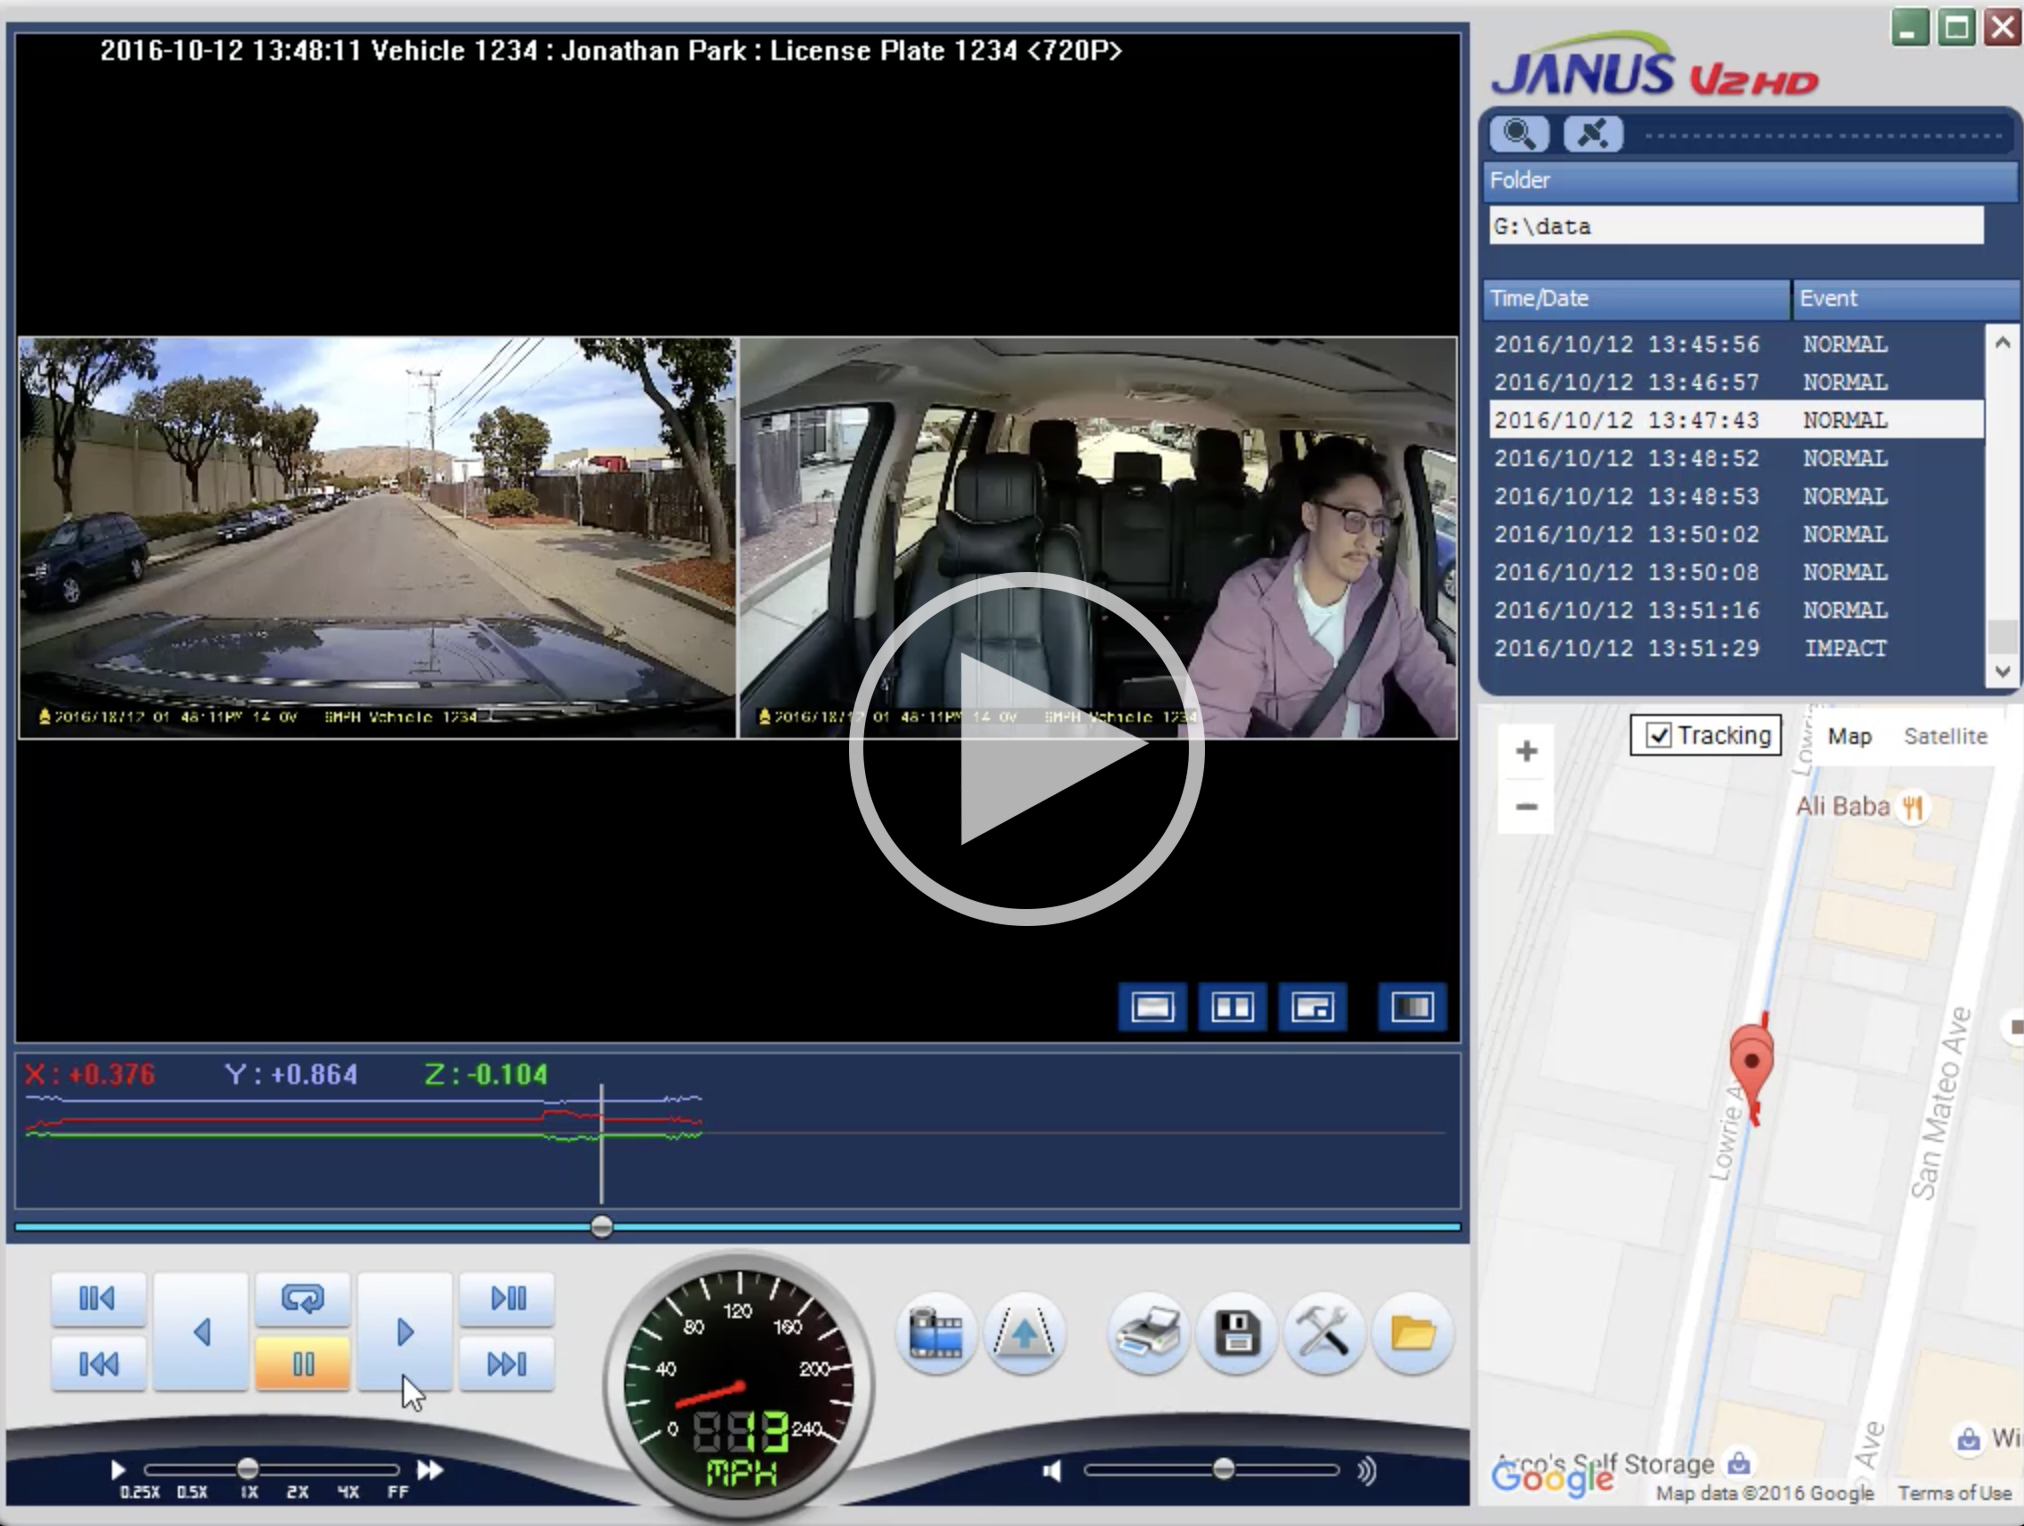Toggle the loop repeat button

pos(303,1298)
